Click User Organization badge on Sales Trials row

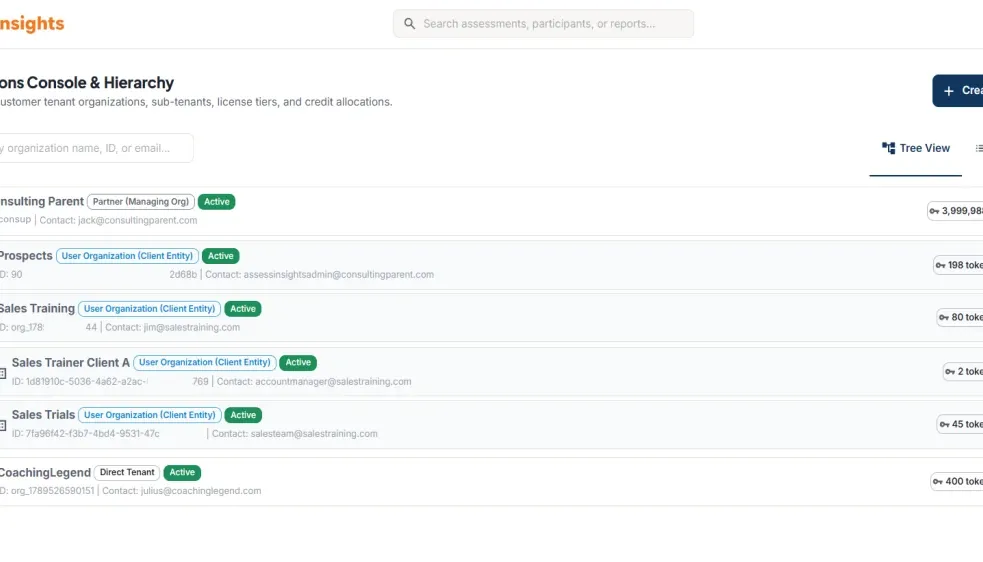pyautogui.click(x=150, y=415)
